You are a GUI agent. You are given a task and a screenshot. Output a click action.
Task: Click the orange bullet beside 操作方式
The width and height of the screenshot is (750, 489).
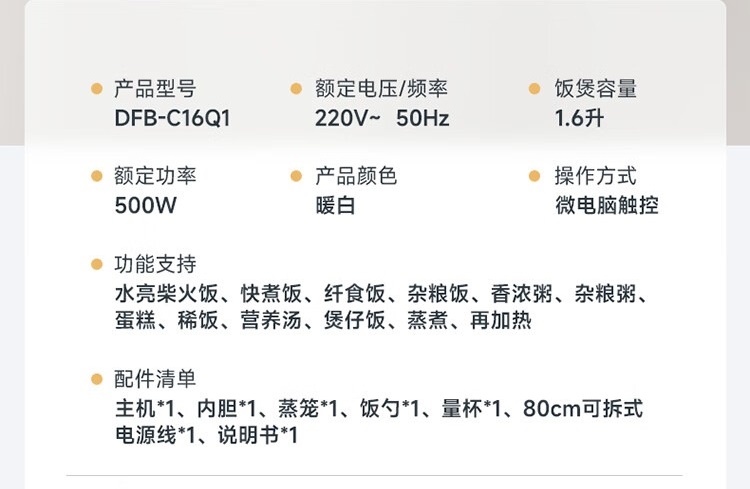tap(534, 176)
